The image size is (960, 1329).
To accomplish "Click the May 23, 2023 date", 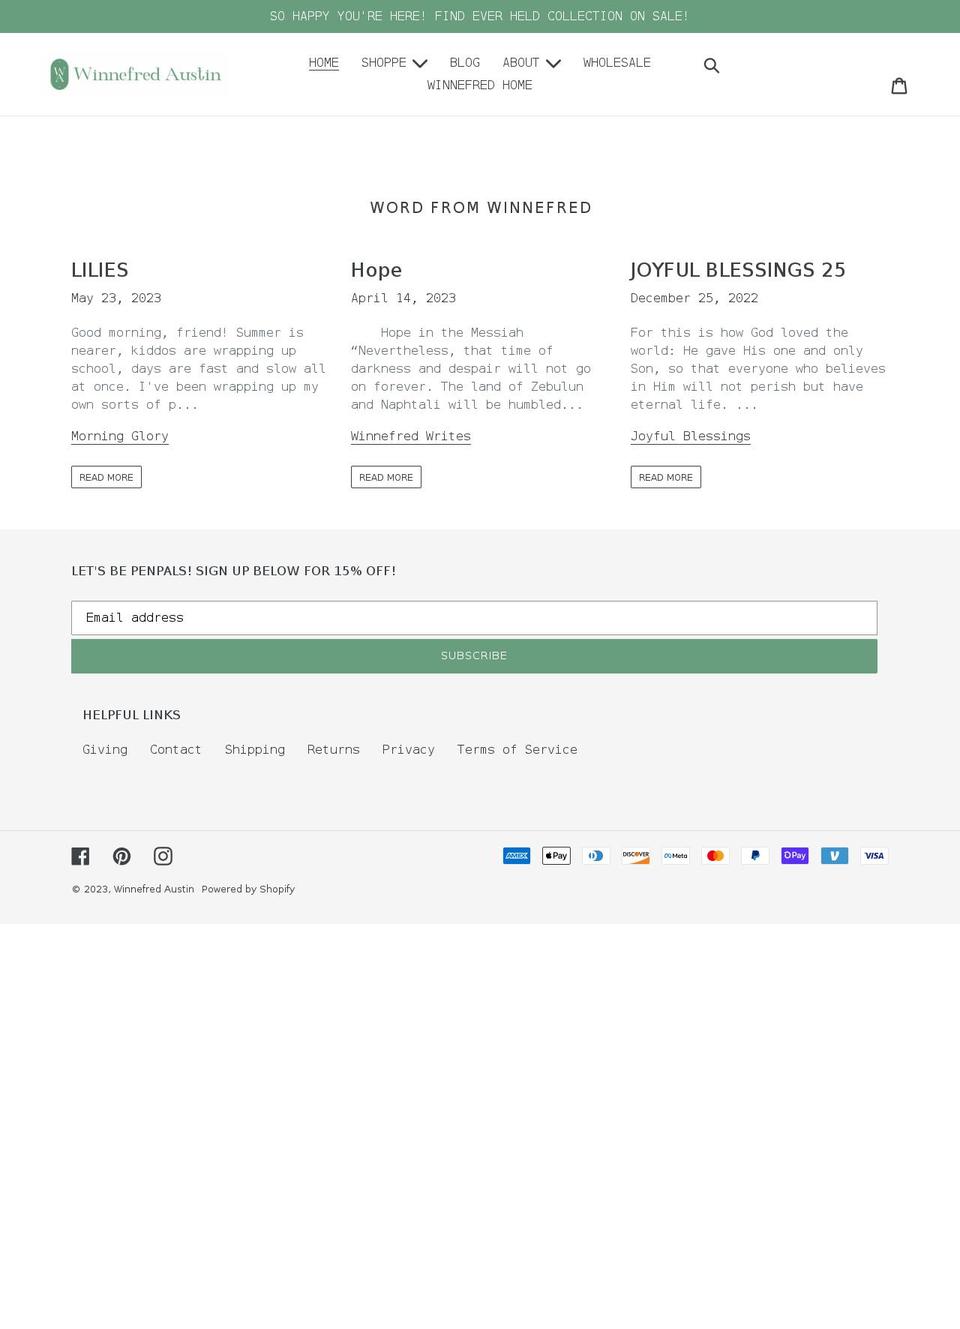I will click(116, 298).
